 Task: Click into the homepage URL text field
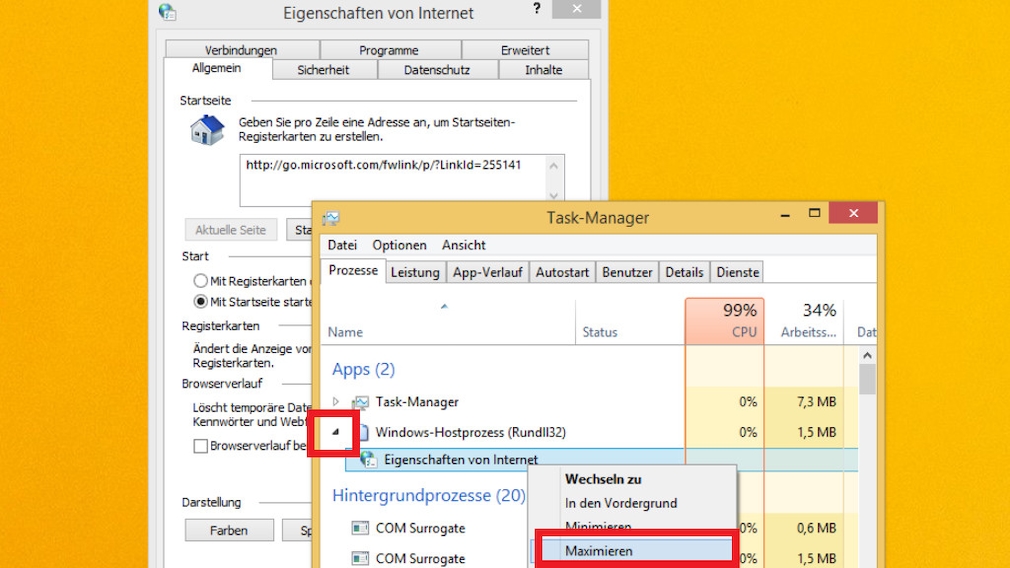393,180
